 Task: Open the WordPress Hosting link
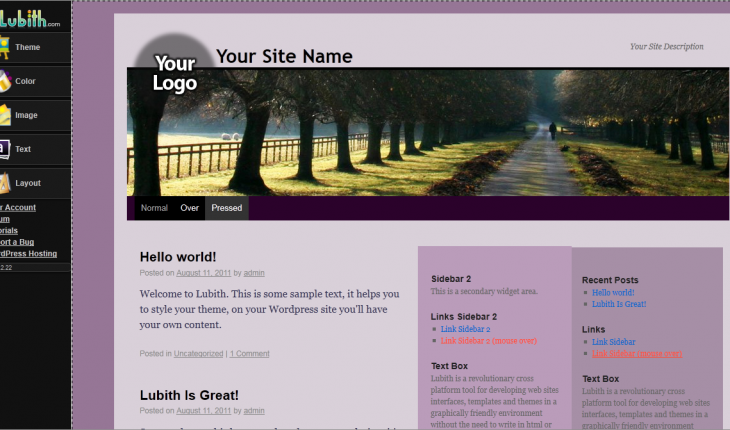point(28,254)
